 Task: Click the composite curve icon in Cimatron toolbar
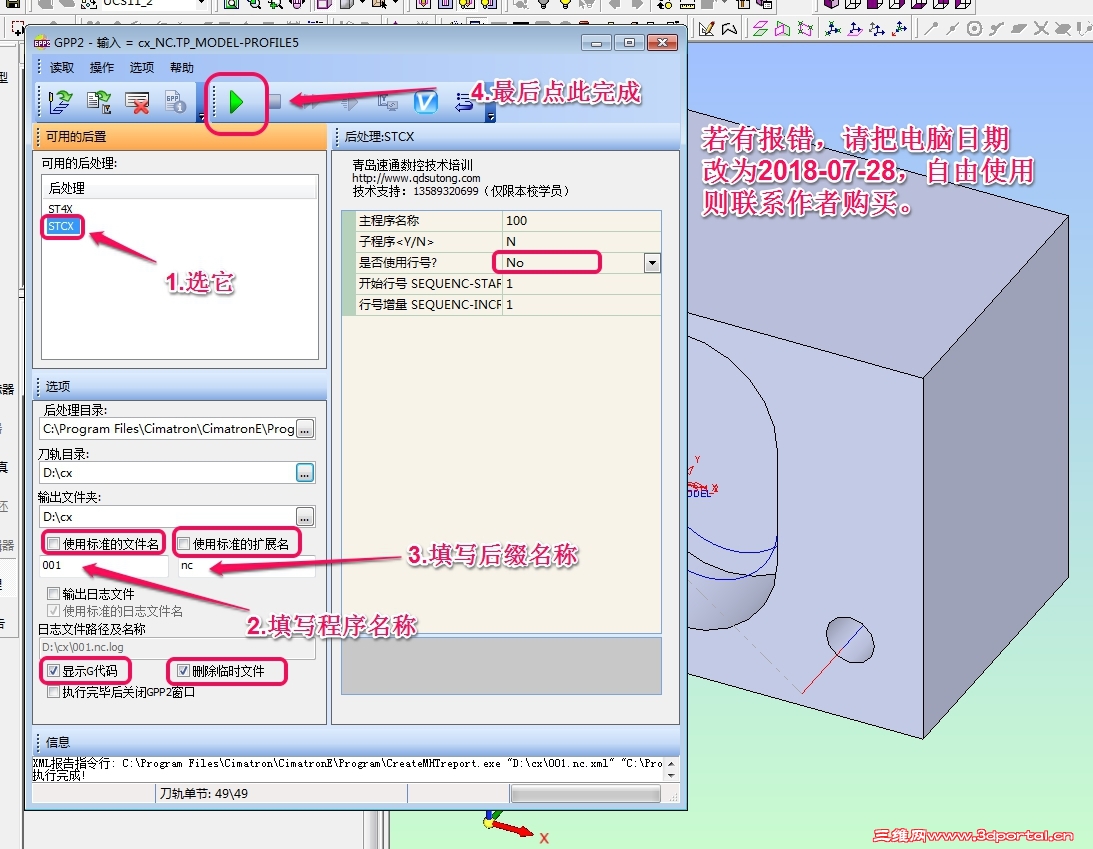point(729,29)
